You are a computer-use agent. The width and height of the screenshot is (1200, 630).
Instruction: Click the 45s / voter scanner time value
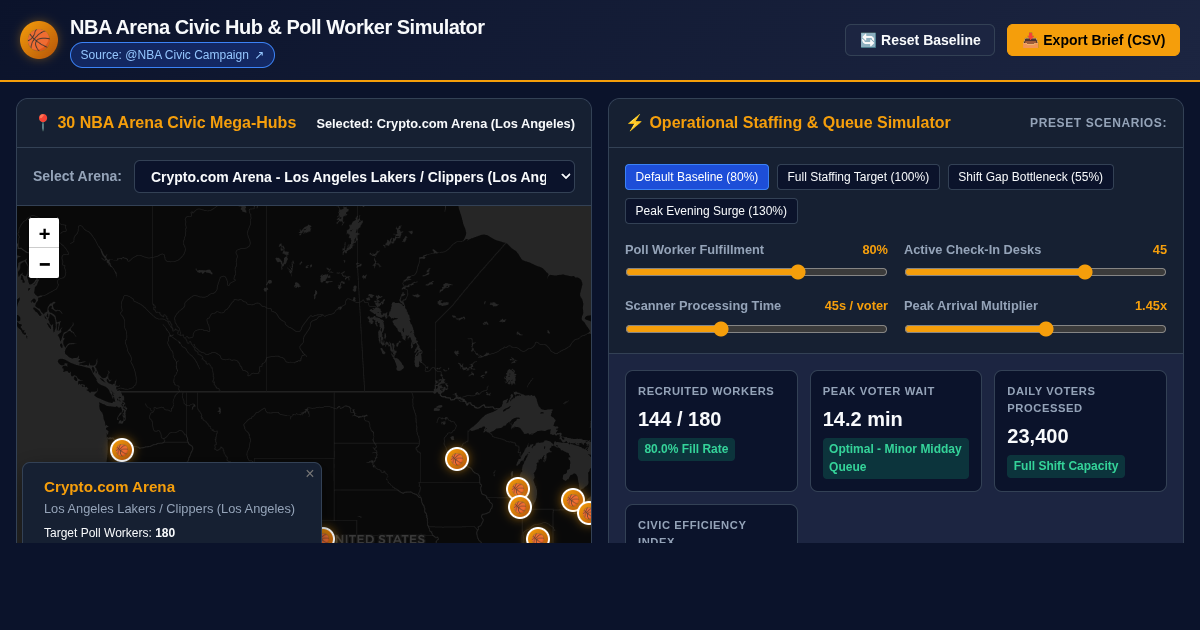pos(856,306)
